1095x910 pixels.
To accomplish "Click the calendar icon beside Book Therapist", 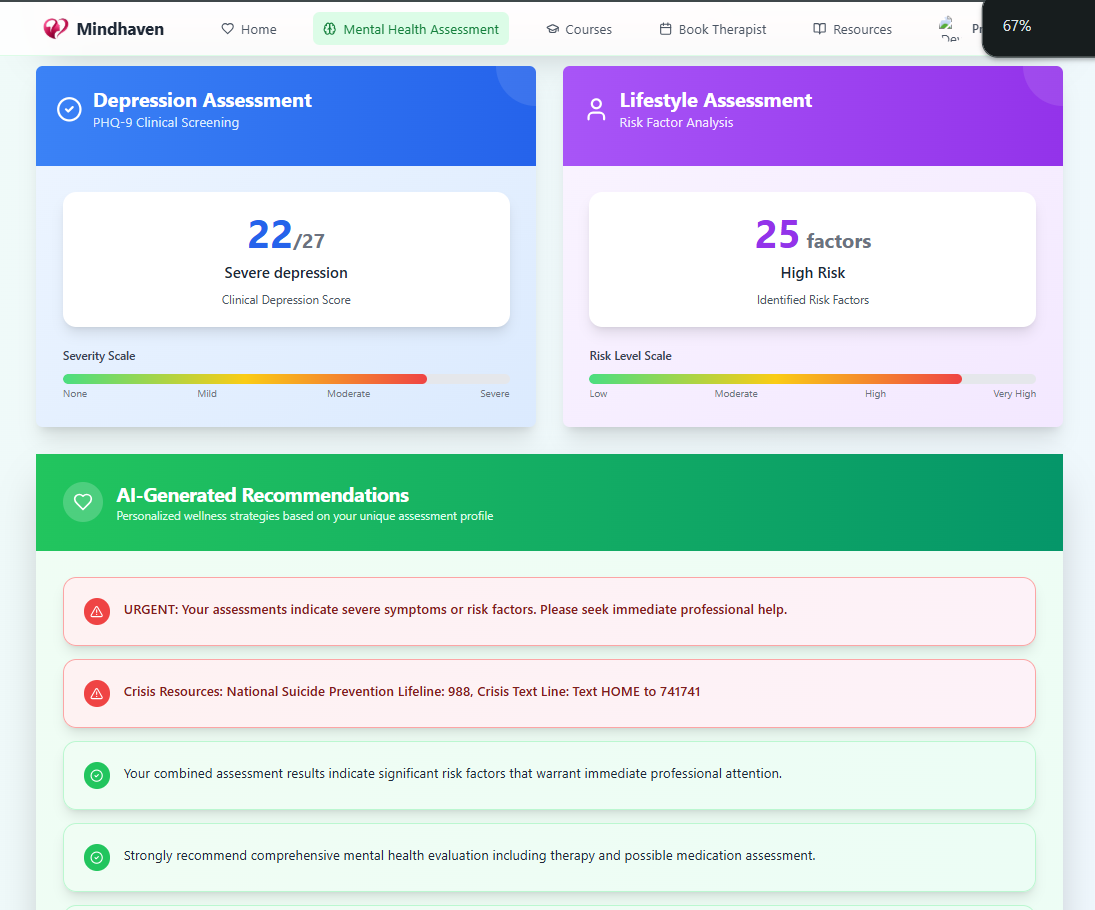I will pyautogui.click(x=666, y=29).
